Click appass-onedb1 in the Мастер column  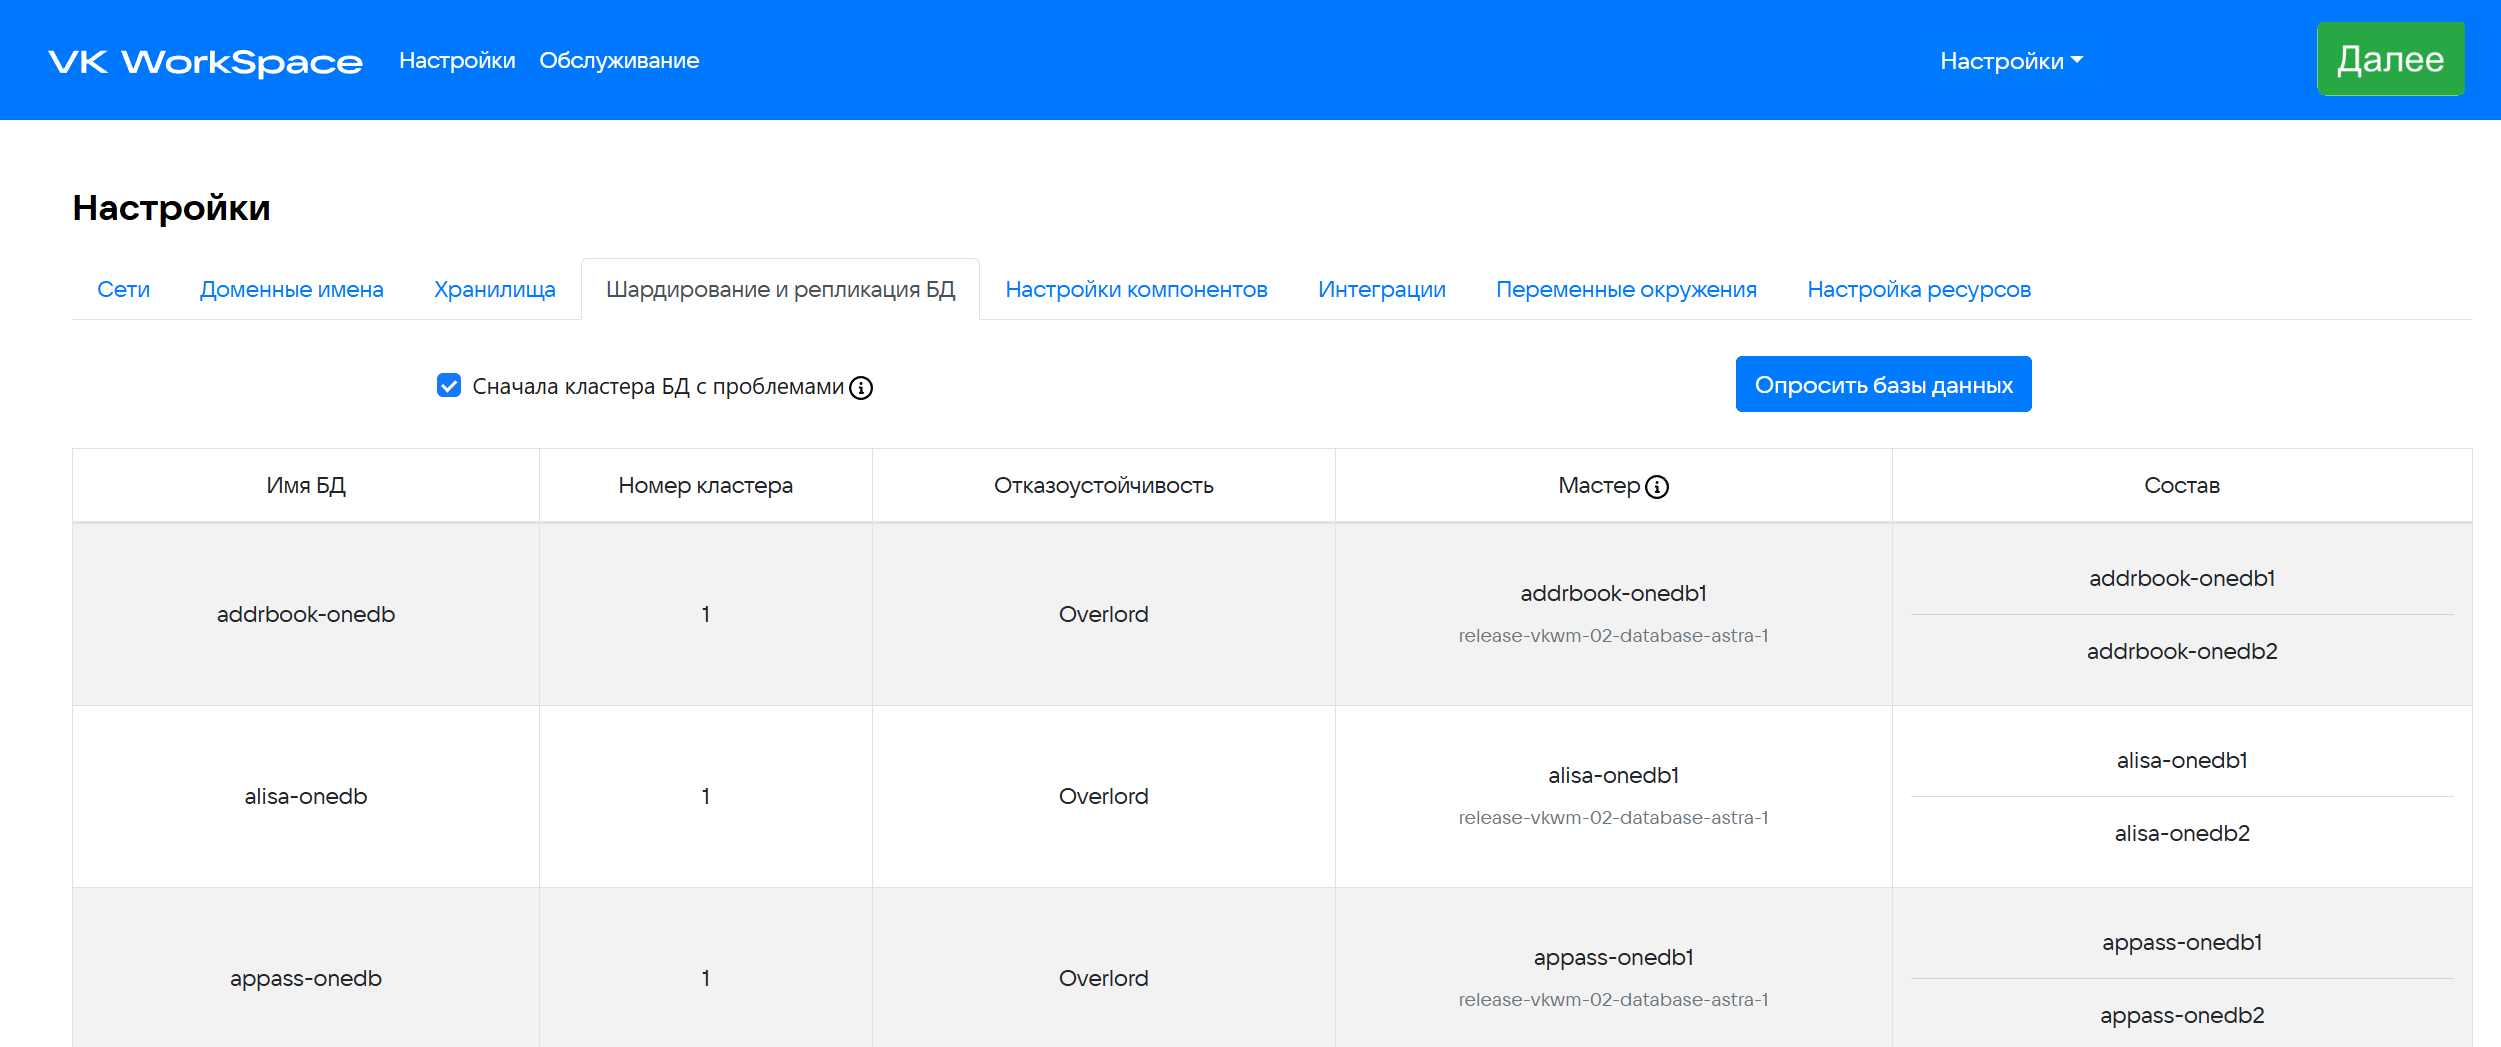1613,957
